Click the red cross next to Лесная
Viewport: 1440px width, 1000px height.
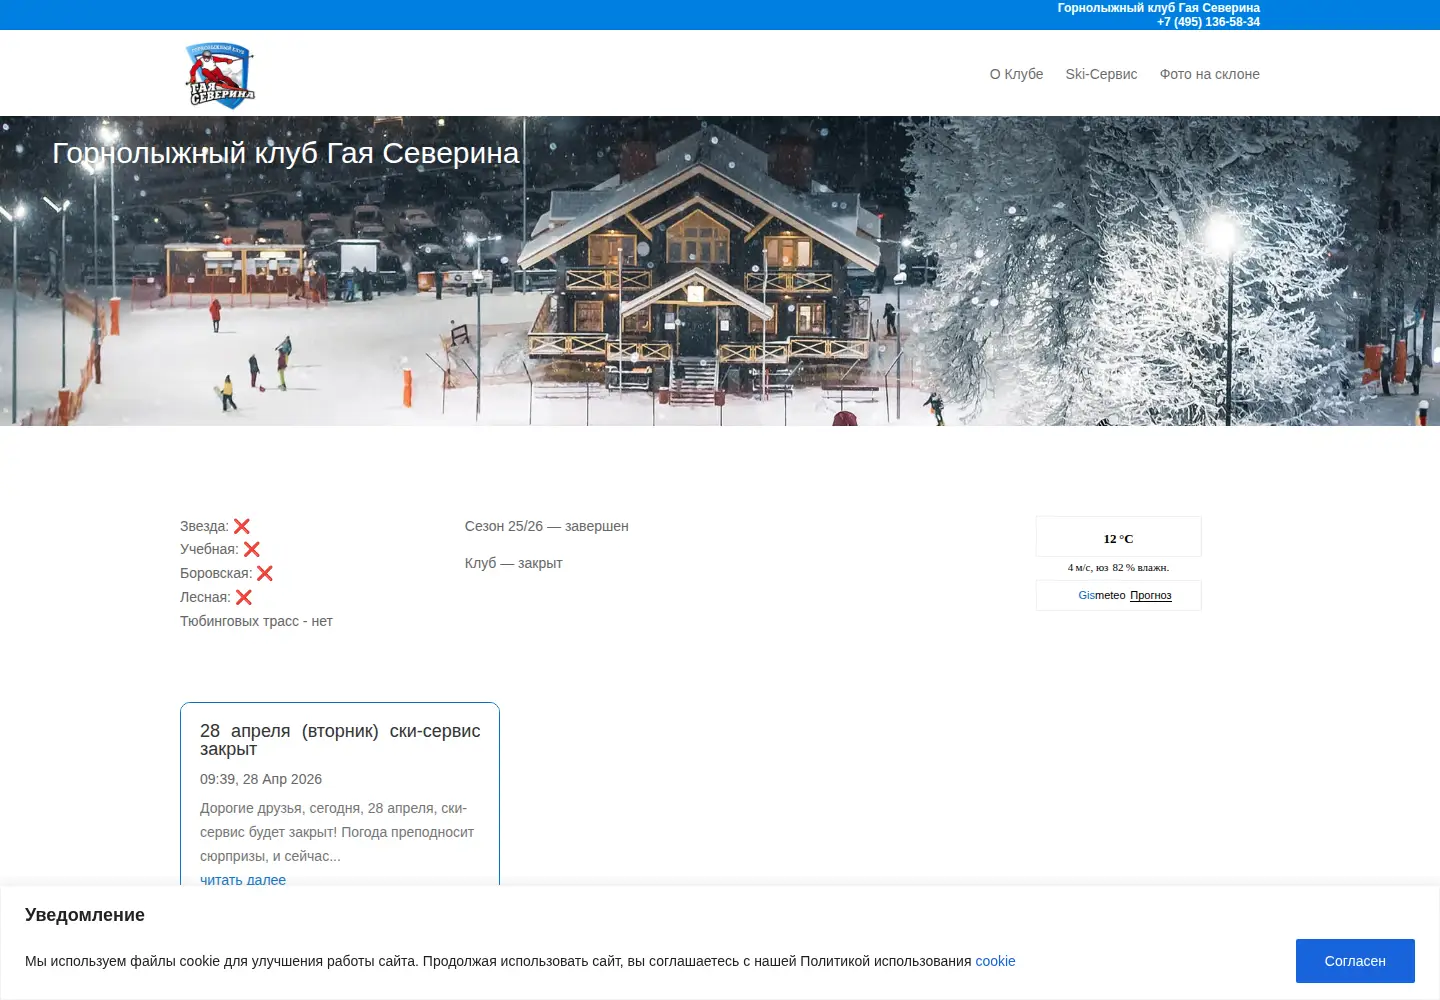point(244,597)
